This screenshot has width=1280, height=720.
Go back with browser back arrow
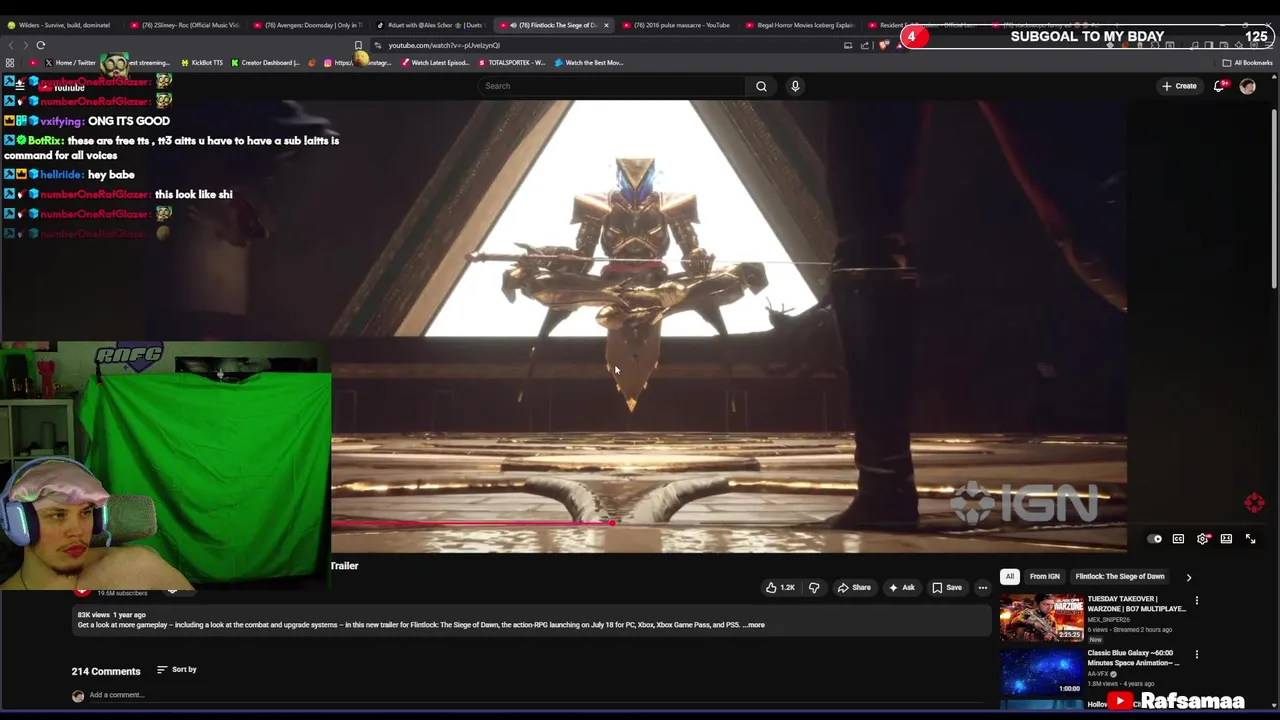pyautogui.click(x=11, y=45)
